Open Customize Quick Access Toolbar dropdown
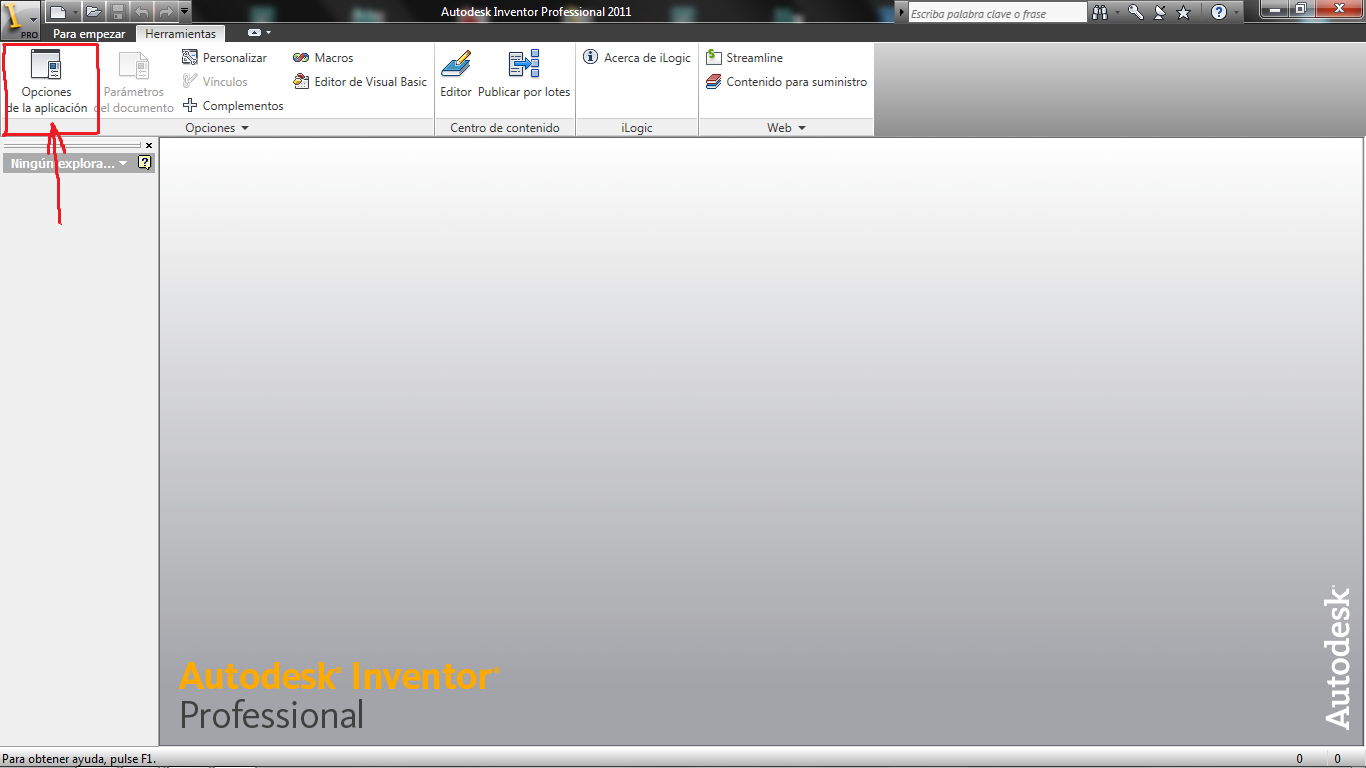Screen dimensions: 1366x768 (185, 12)
